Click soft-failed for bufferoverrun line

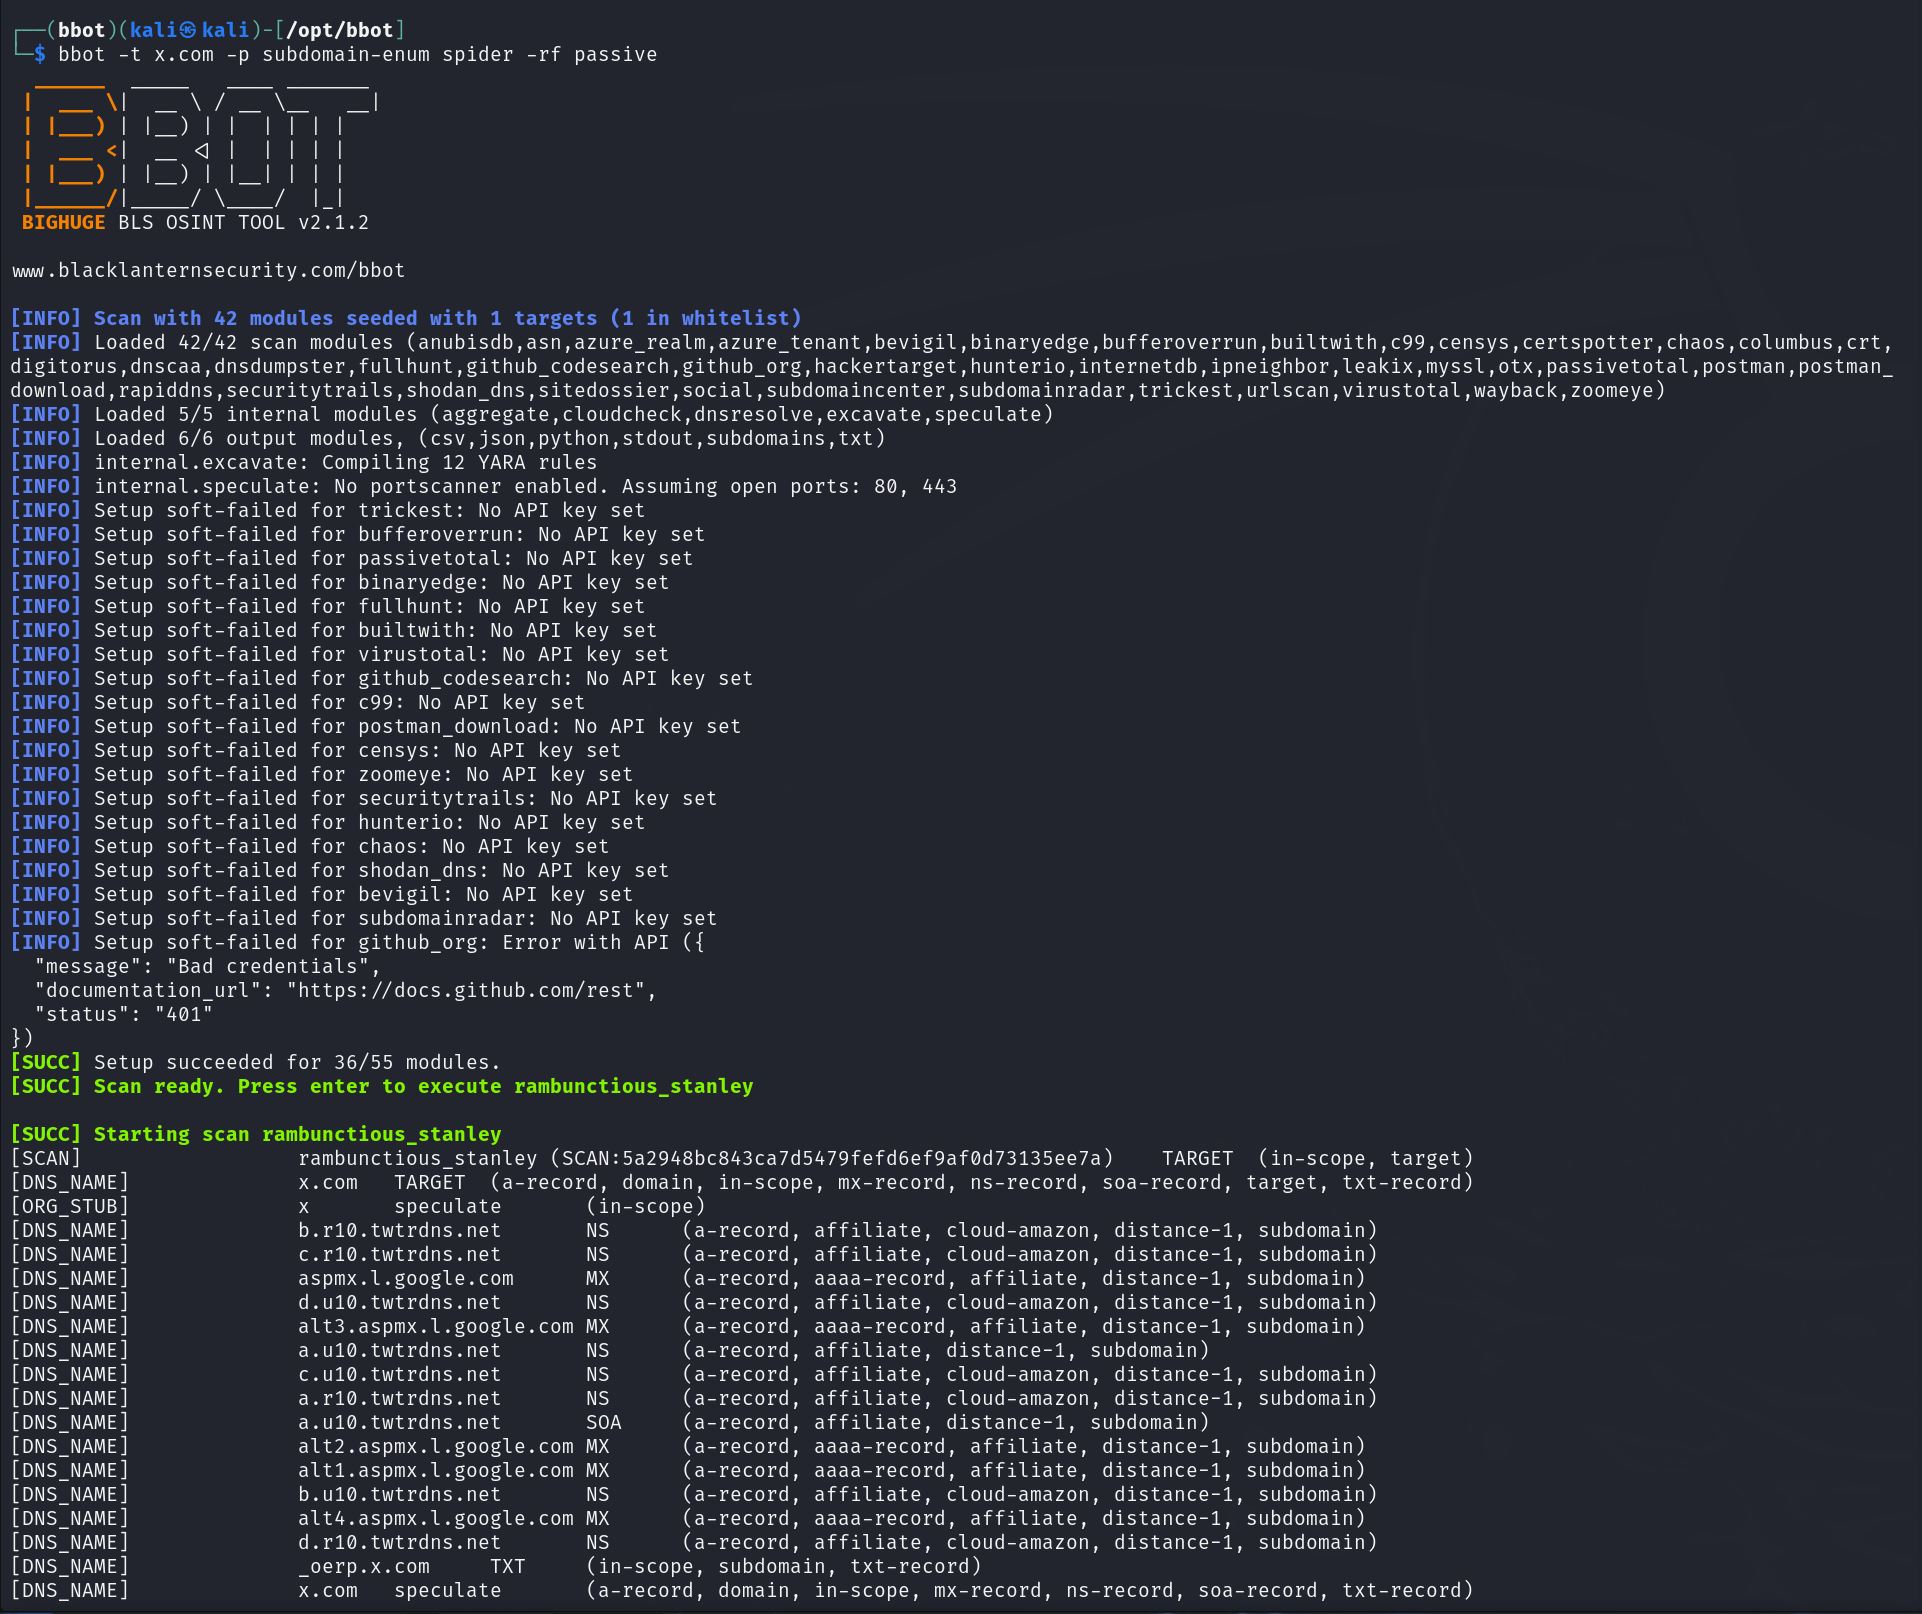357,534
